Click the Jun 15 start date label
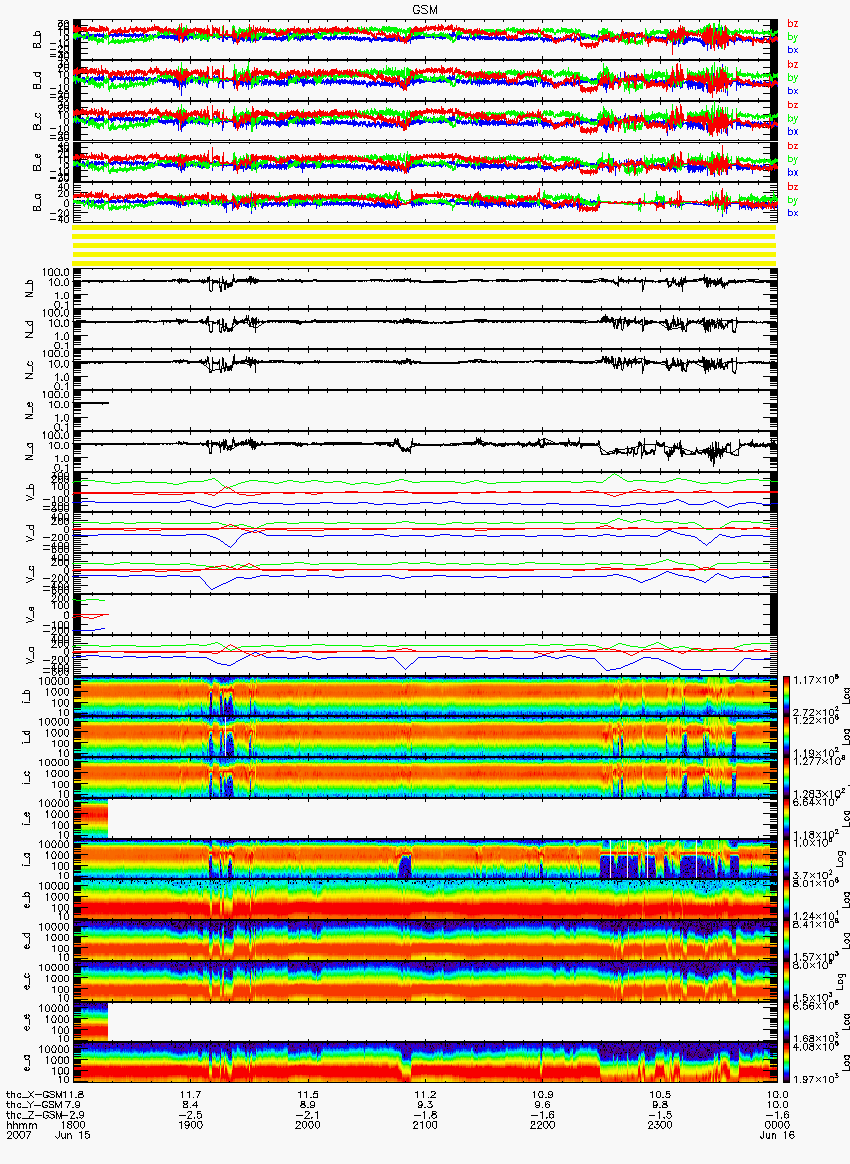Image resolution: width=850 pixels, height=1164 pixels. pos(73,1135)
